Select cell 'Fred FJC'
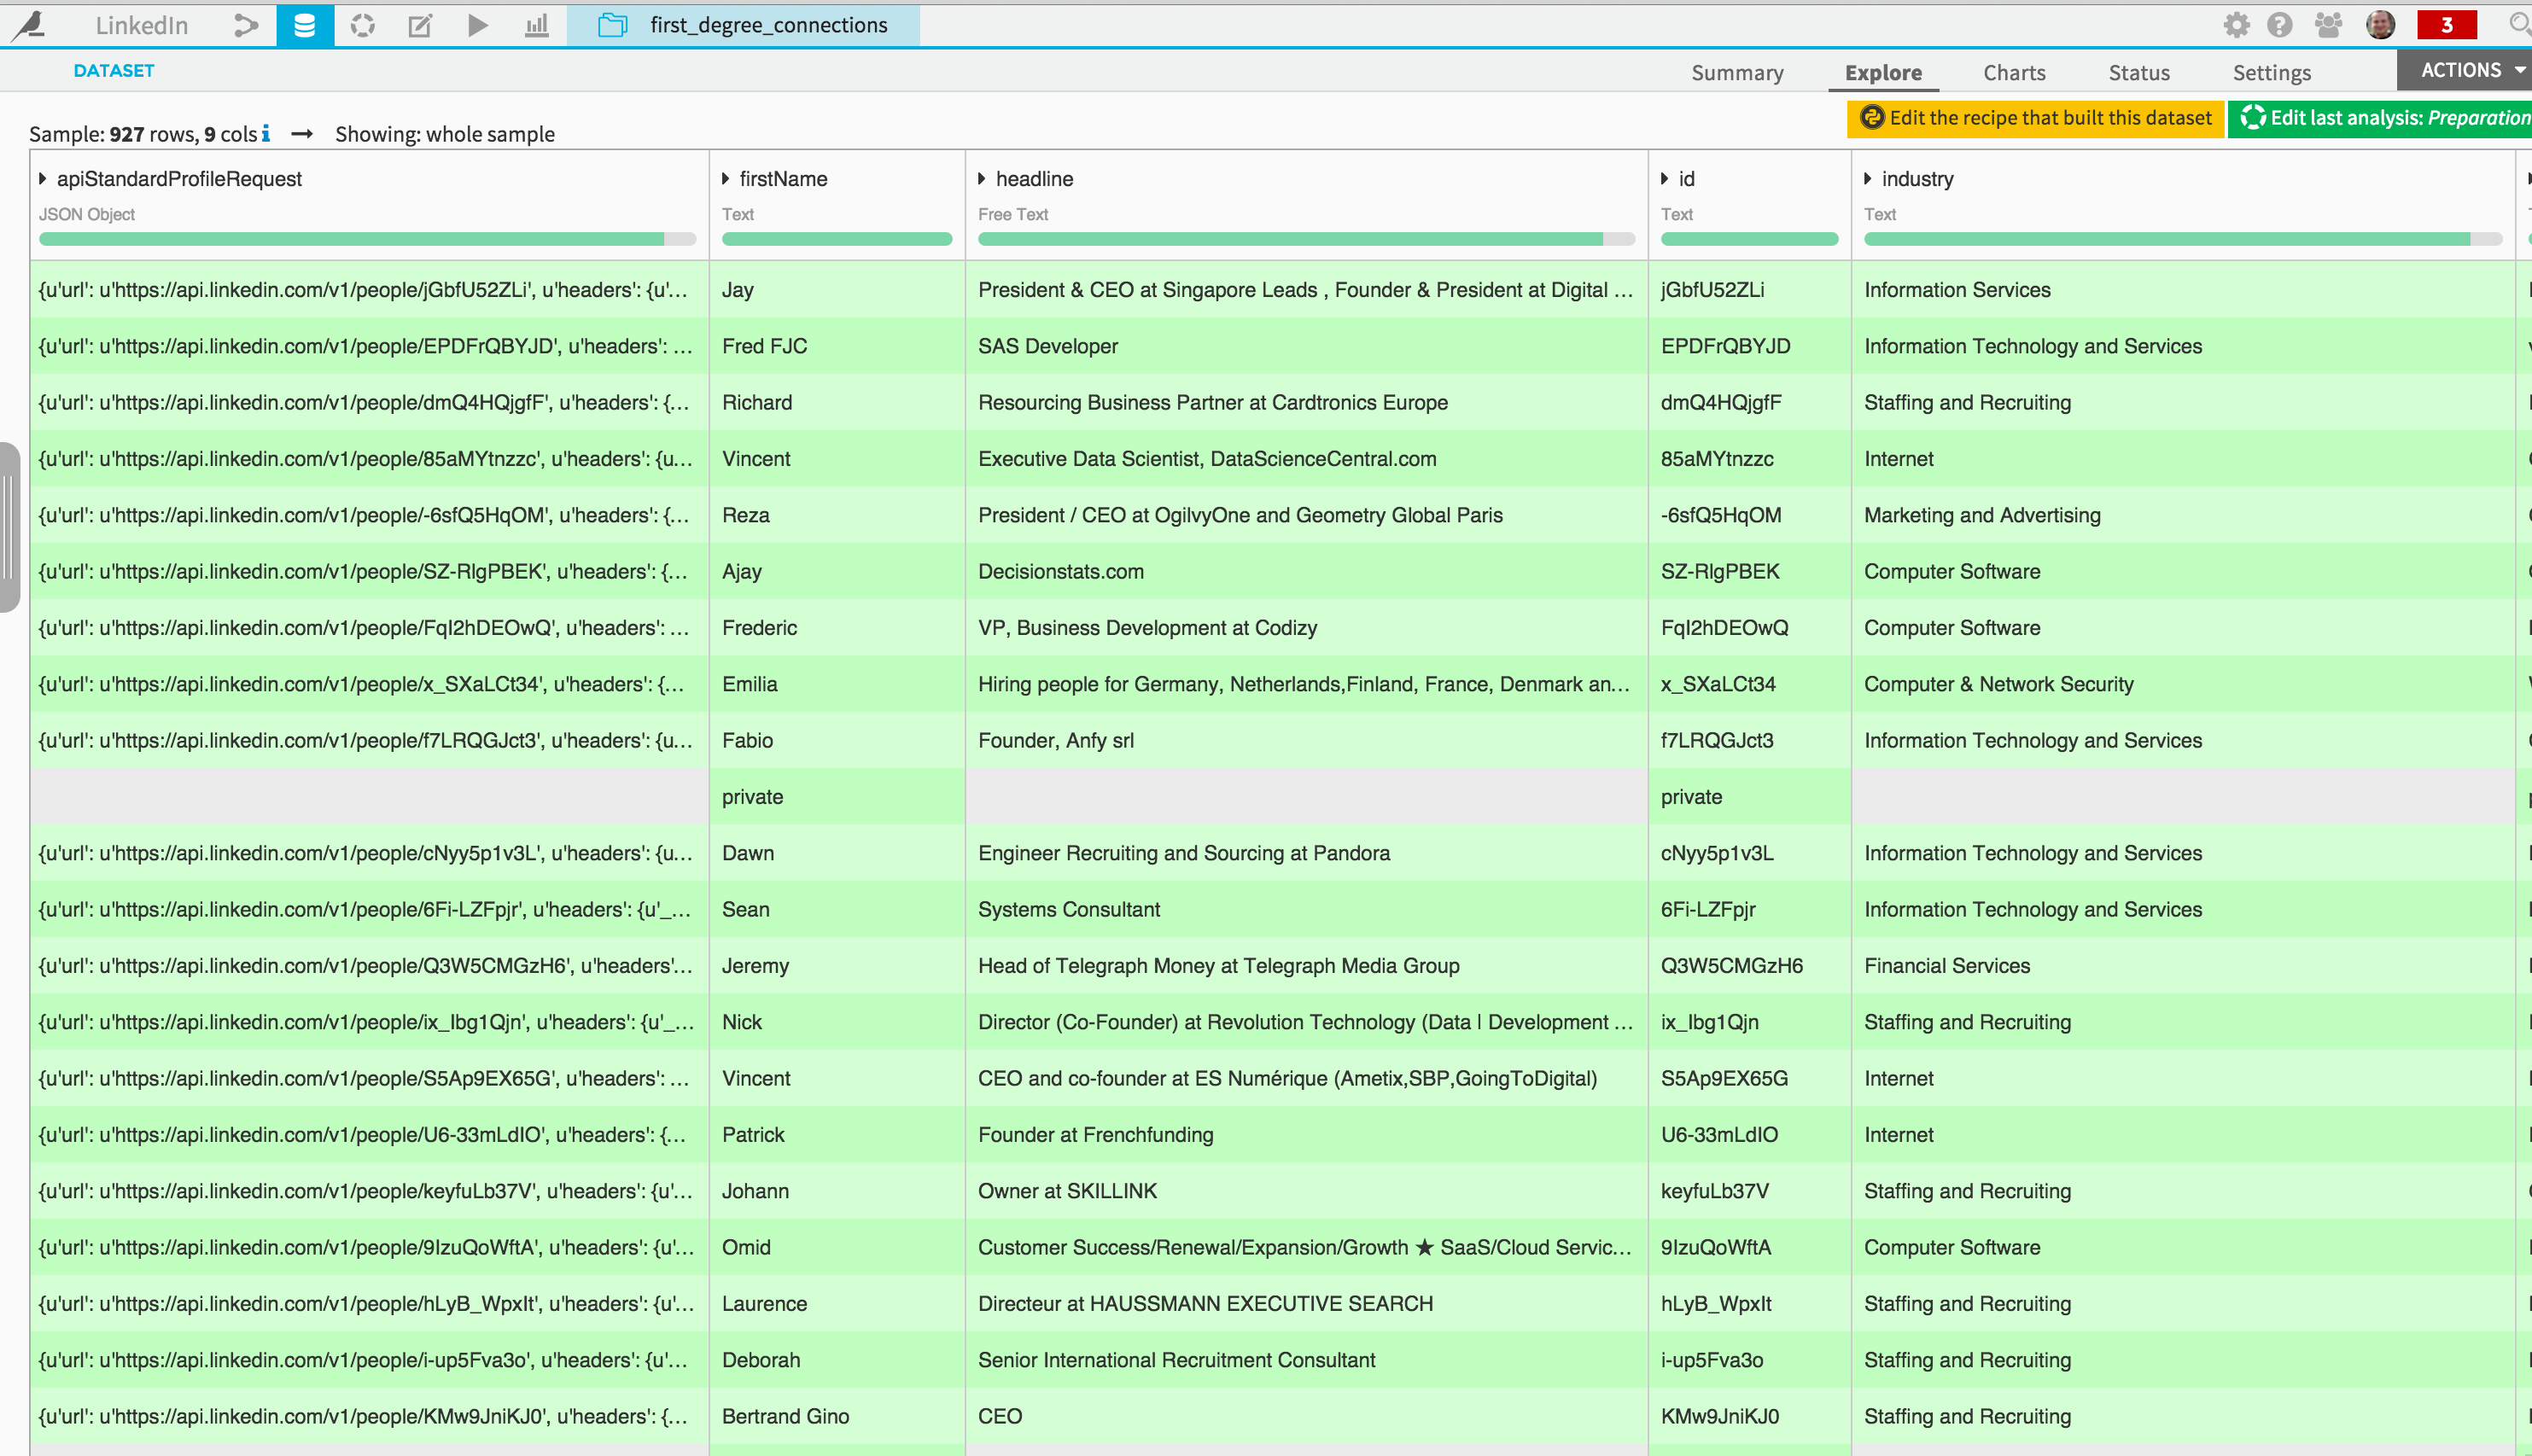 tap(837, 346)
